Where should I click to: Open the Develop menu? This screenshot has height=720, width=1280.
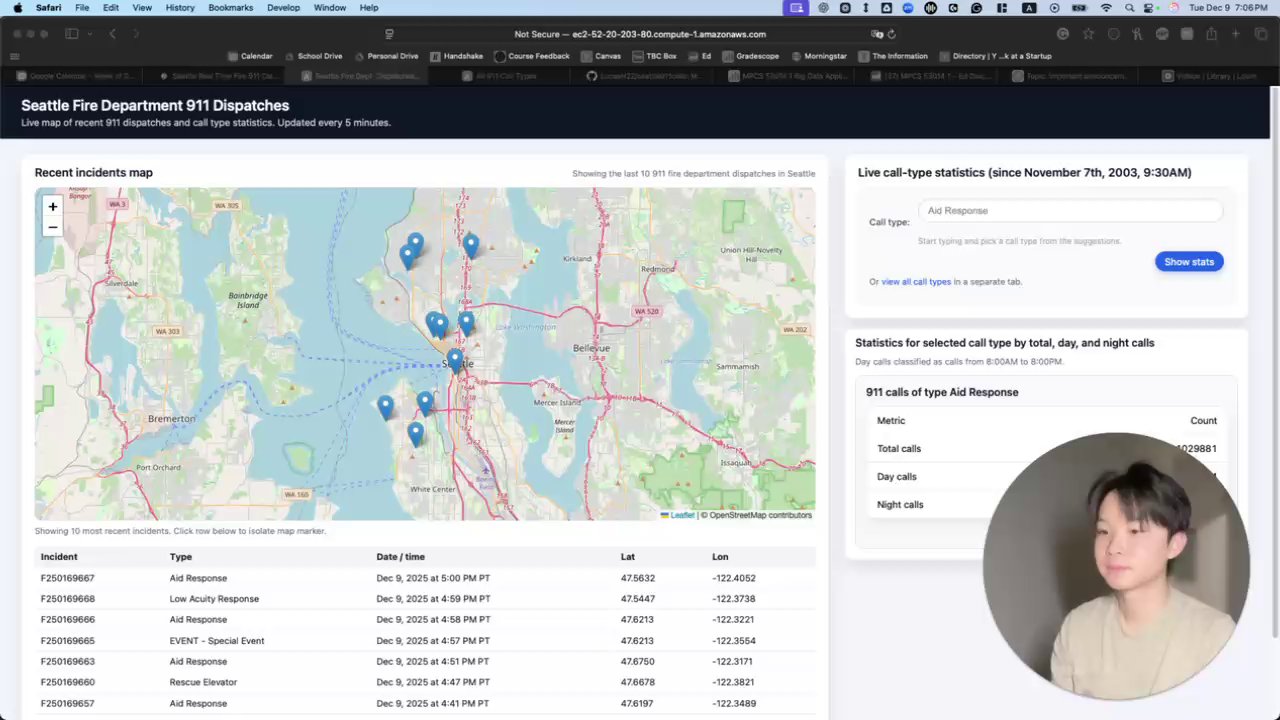284,7
